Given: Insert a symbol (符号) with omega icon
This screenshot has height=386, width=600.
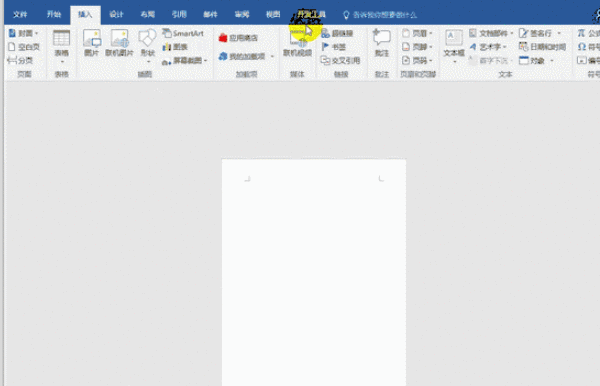Looking at the screenshot, I should [589, 47].
